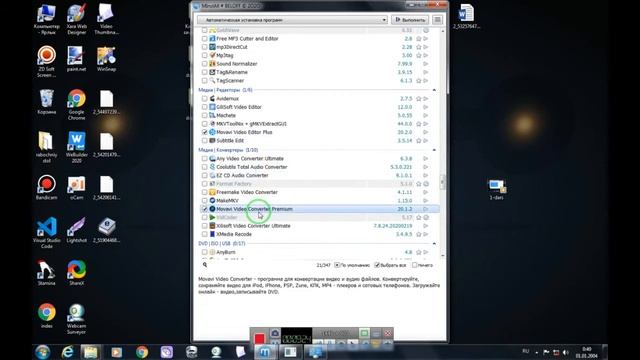Open the Автоматическая установка программ dropdown
This screenshot has width=640, height=360.
(292, 20)
